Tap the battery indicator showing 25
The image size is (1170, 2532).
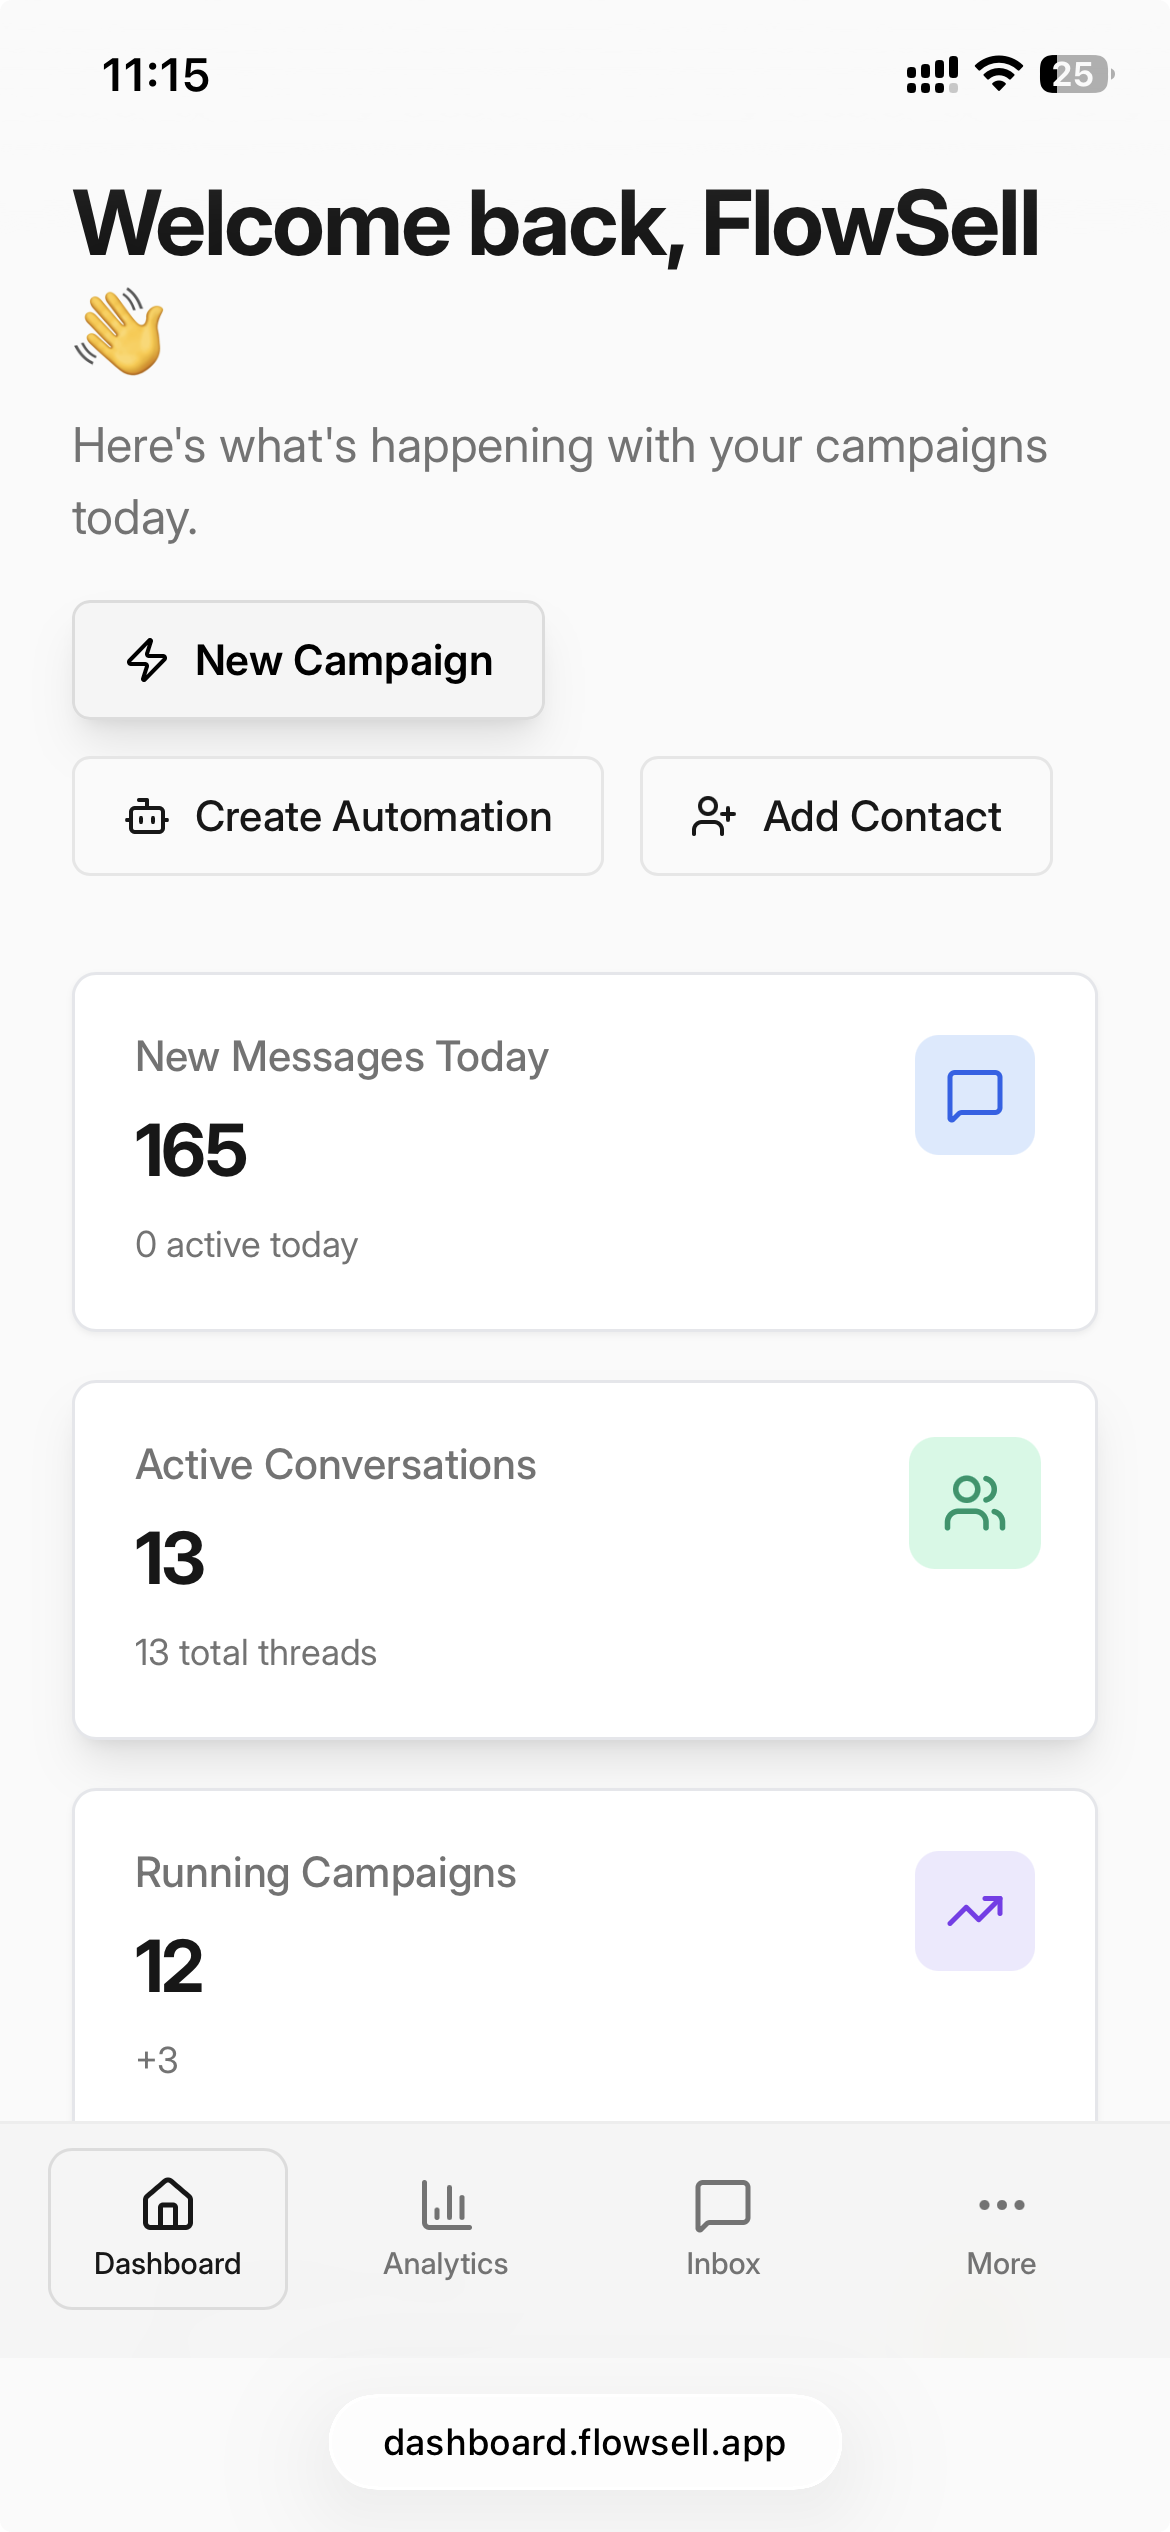[x=1077, y=74]
